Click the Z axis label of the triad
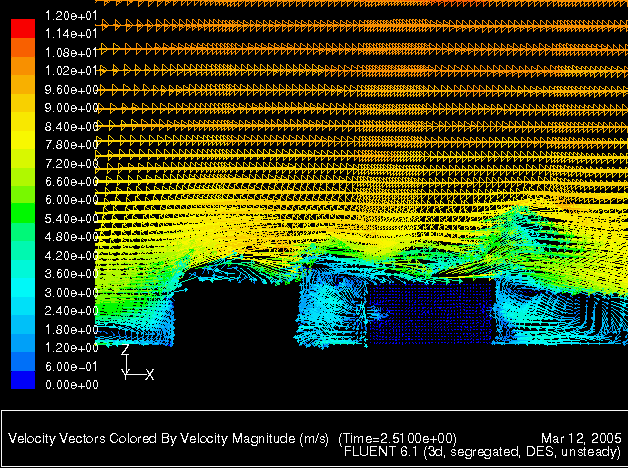Image resolution: width=628 pixels, height=468 pixels. pos(125,349)
